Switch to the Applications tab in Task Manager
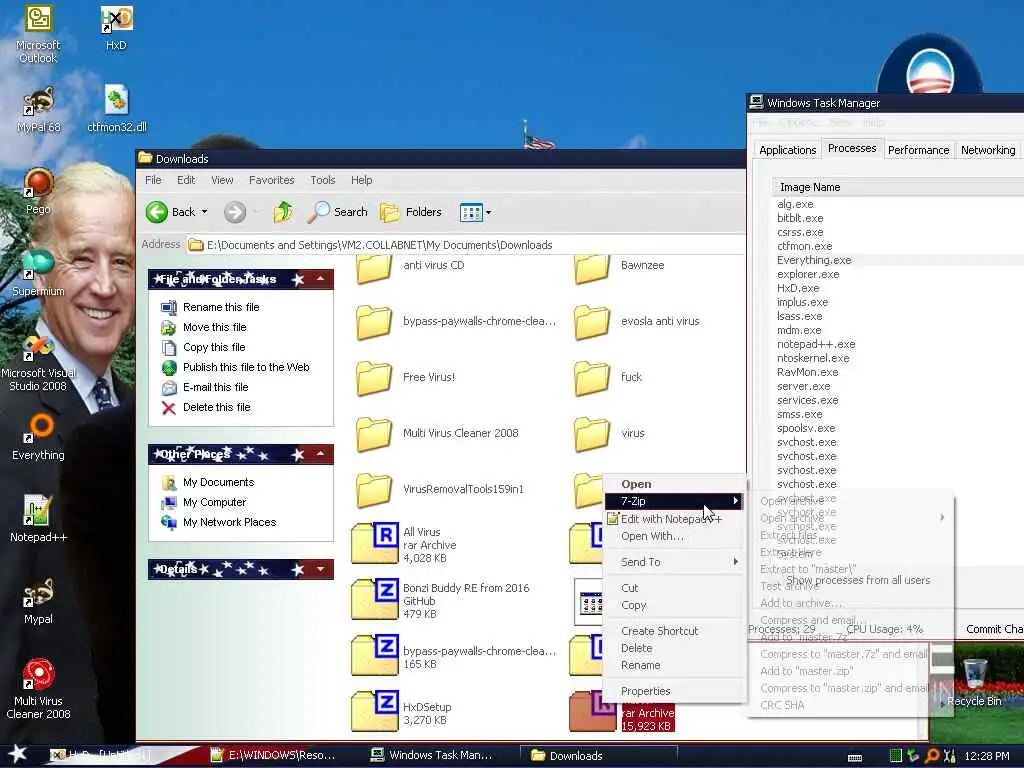1024x768 pixels. click(x=787, y=150)
